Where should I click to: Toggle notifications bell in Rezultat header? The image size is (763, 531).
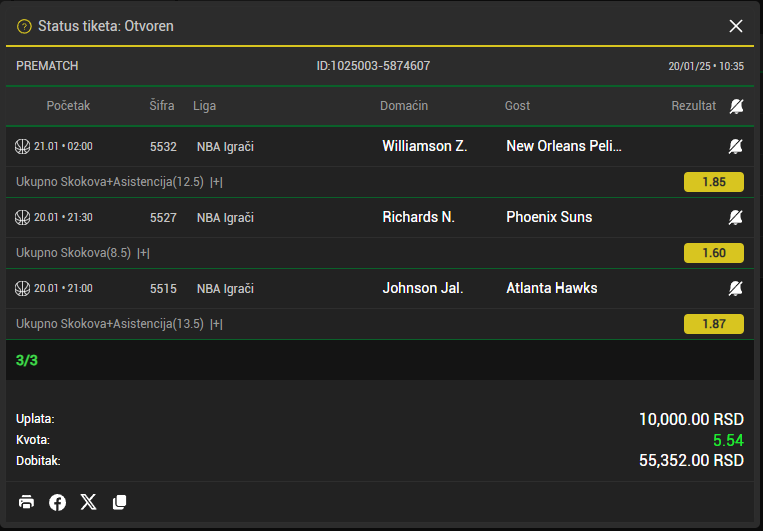click(x=736, y=106)
